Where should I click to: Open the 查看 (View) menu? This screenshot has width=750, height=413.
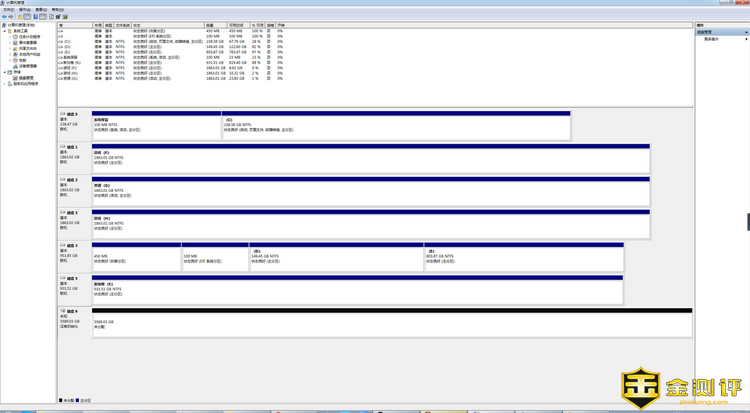click(x=40, y=9)
